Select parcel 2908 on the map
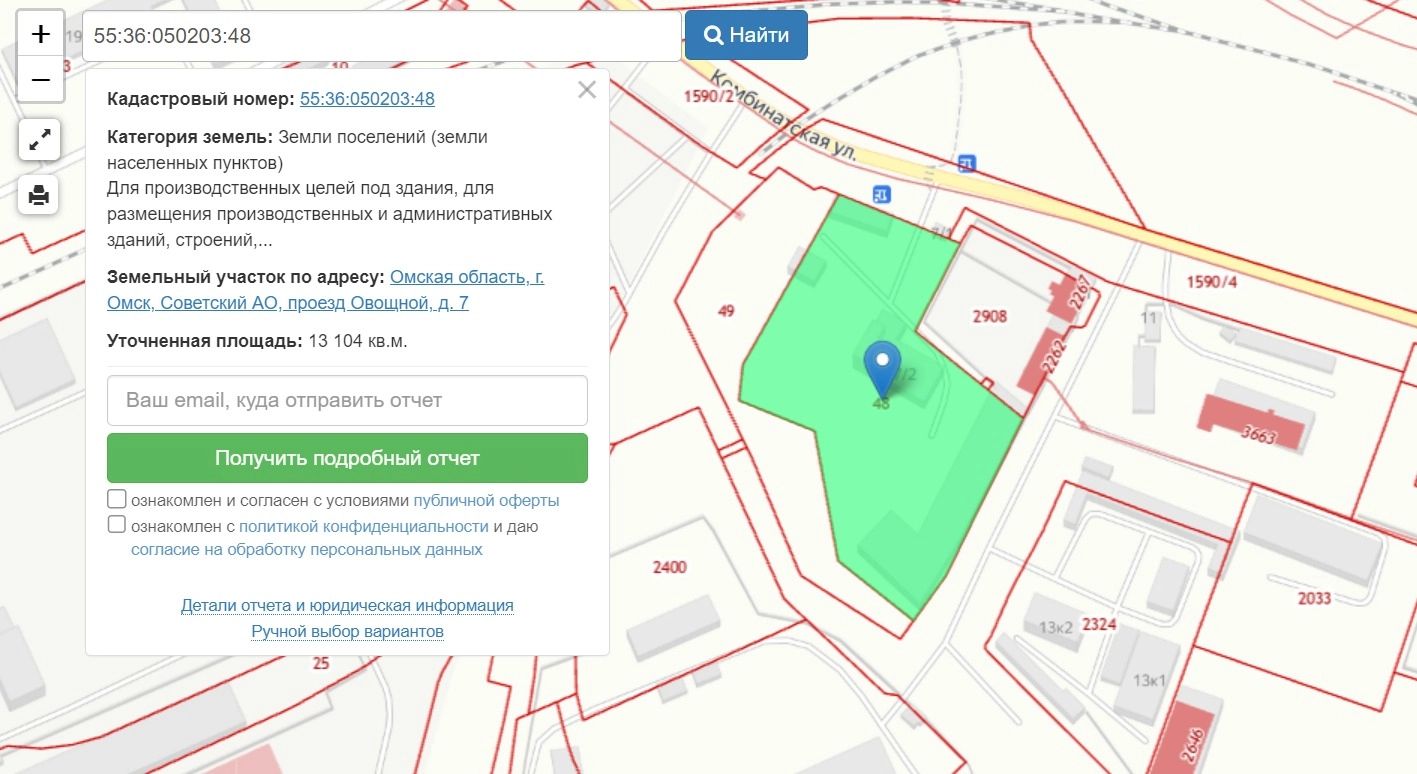Image resolution: width=1417 pixels, height=774 pixels. (988, 317)
